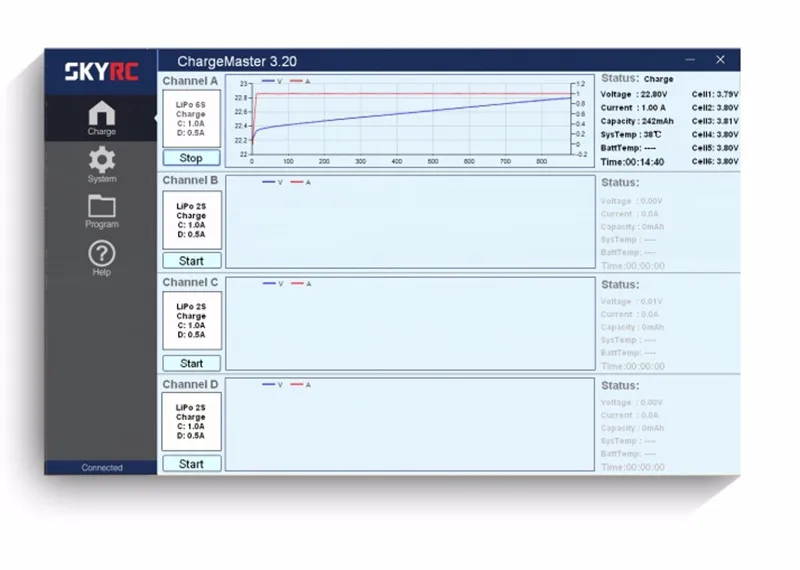Click Cell4 3.80V value

(x=715, y=134)
